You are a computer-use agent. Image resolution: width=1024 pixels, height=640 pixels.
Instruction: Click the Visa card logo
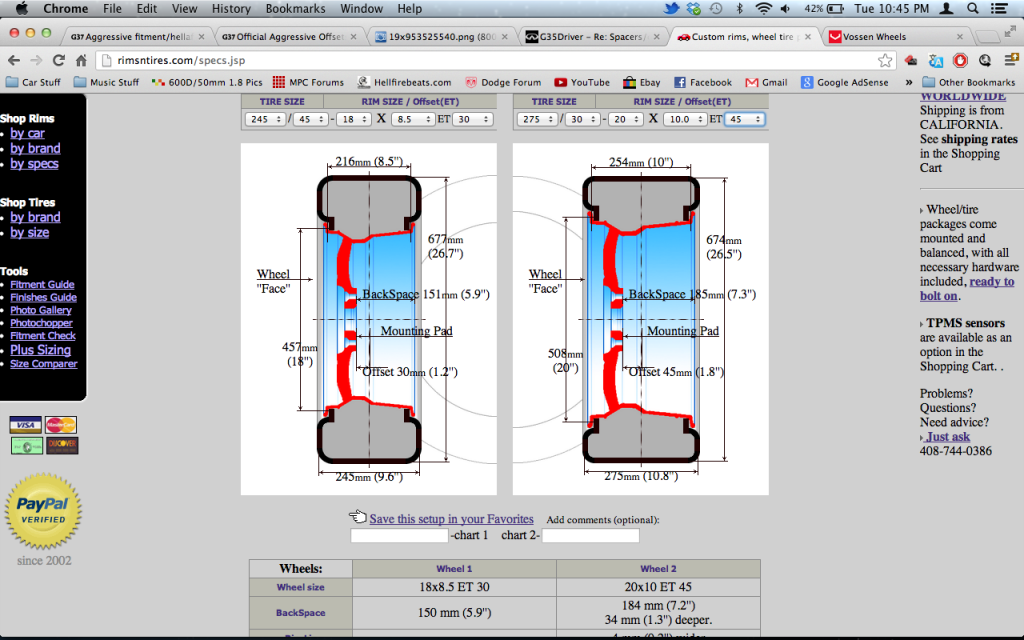[x=25, y=425]
